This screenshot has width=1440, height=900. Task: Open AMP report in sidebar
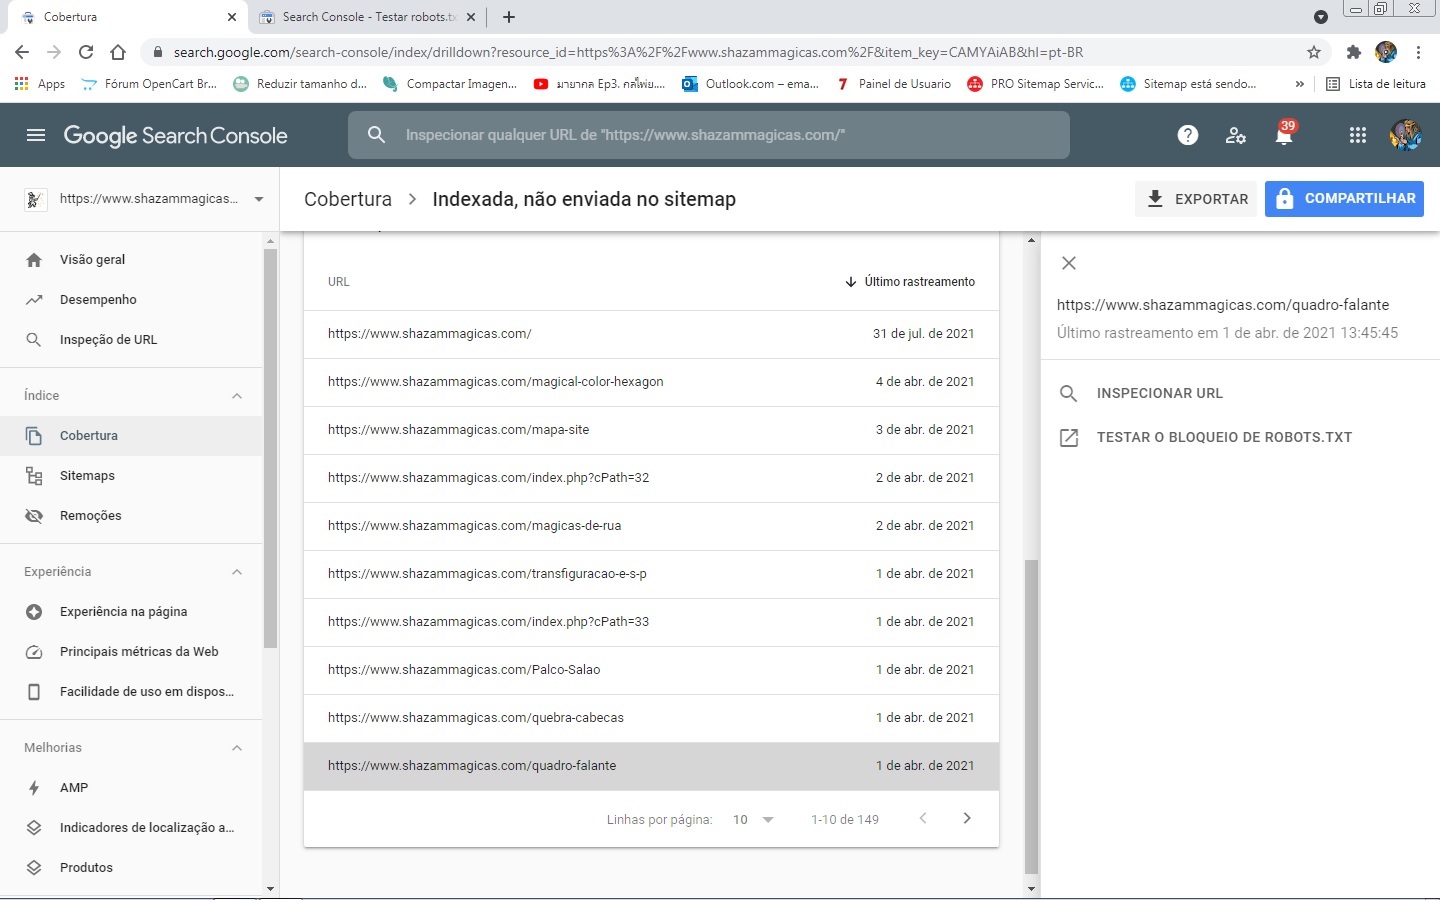click(131, 788)
